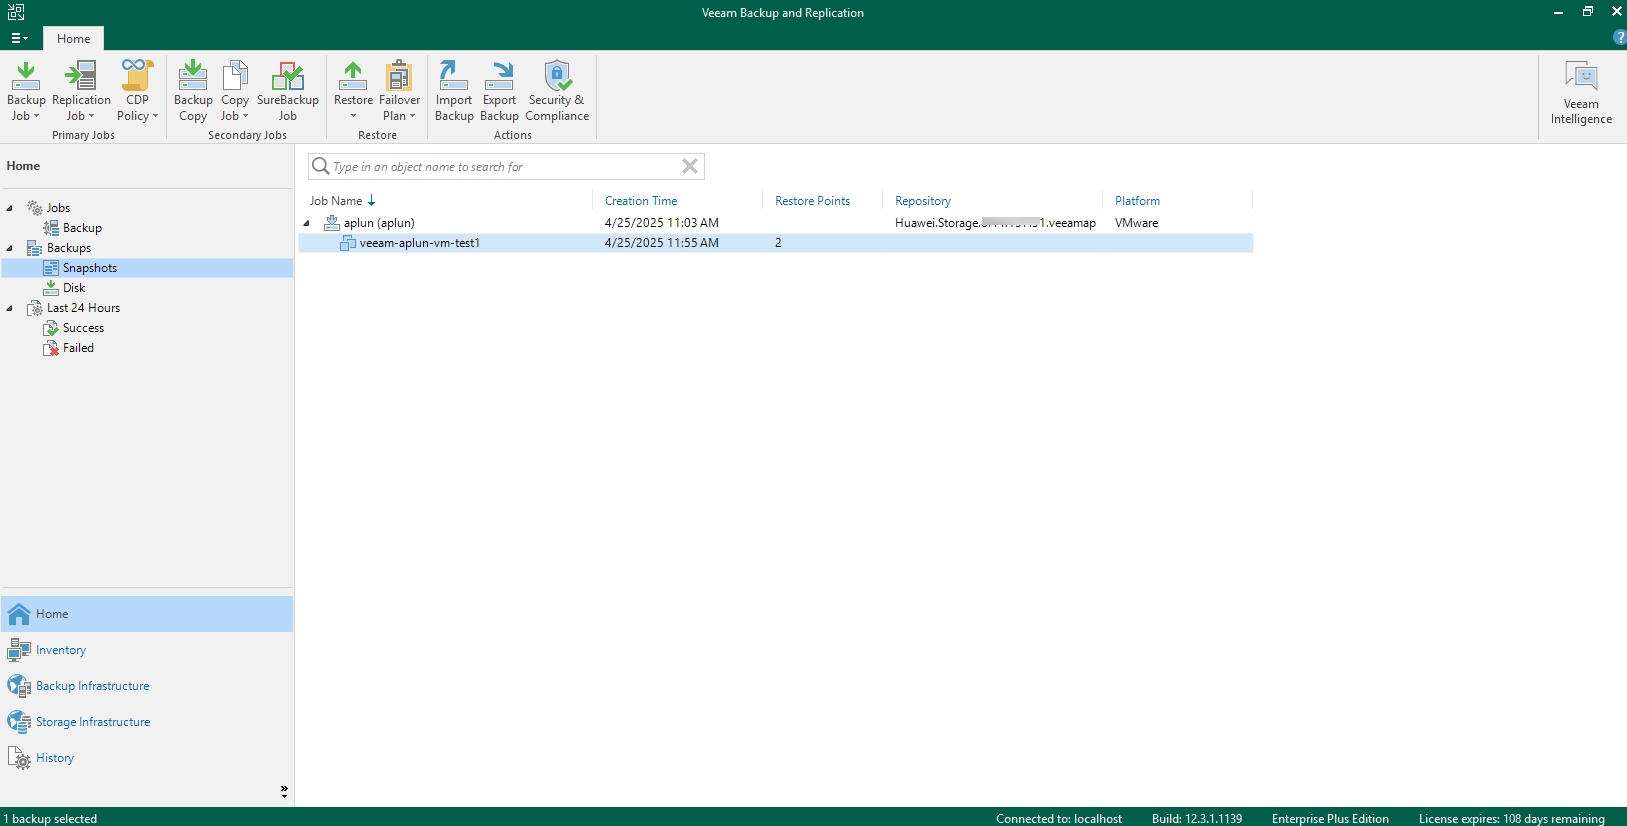Click the Storage Infrastructure icon
The width and height of the screenshot is (1627, 826).
tap(19, 722)
